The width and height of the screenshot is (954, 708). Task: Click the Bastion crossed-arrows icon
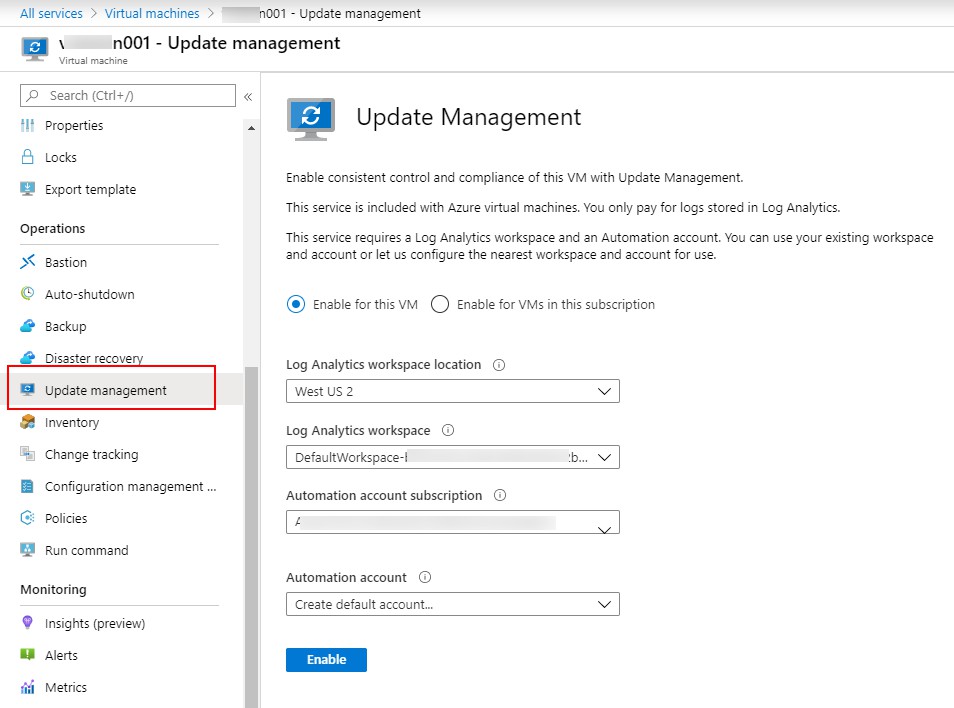tap(27, 262)
